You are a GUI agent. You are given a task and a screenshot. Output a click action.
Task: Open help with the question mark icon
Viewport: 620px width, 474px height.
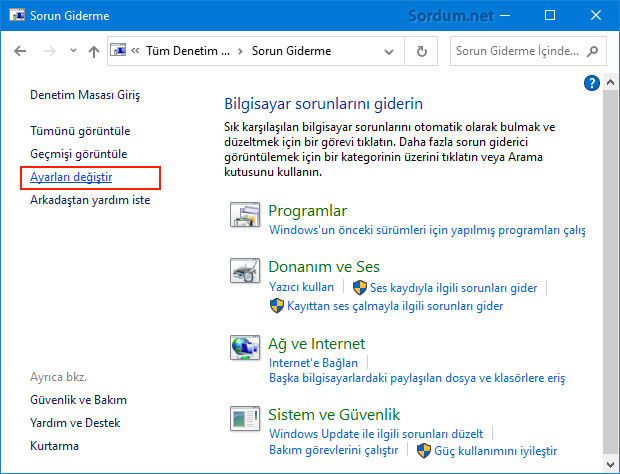tap(592, 83)
